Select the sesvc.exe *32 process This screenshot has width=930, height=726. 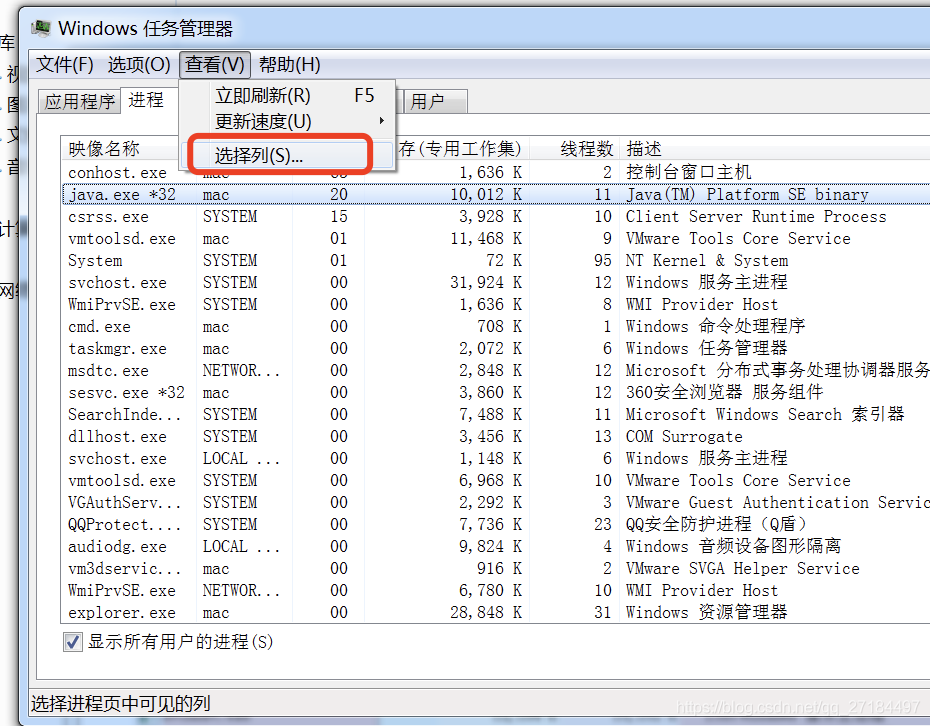[496, 393]
